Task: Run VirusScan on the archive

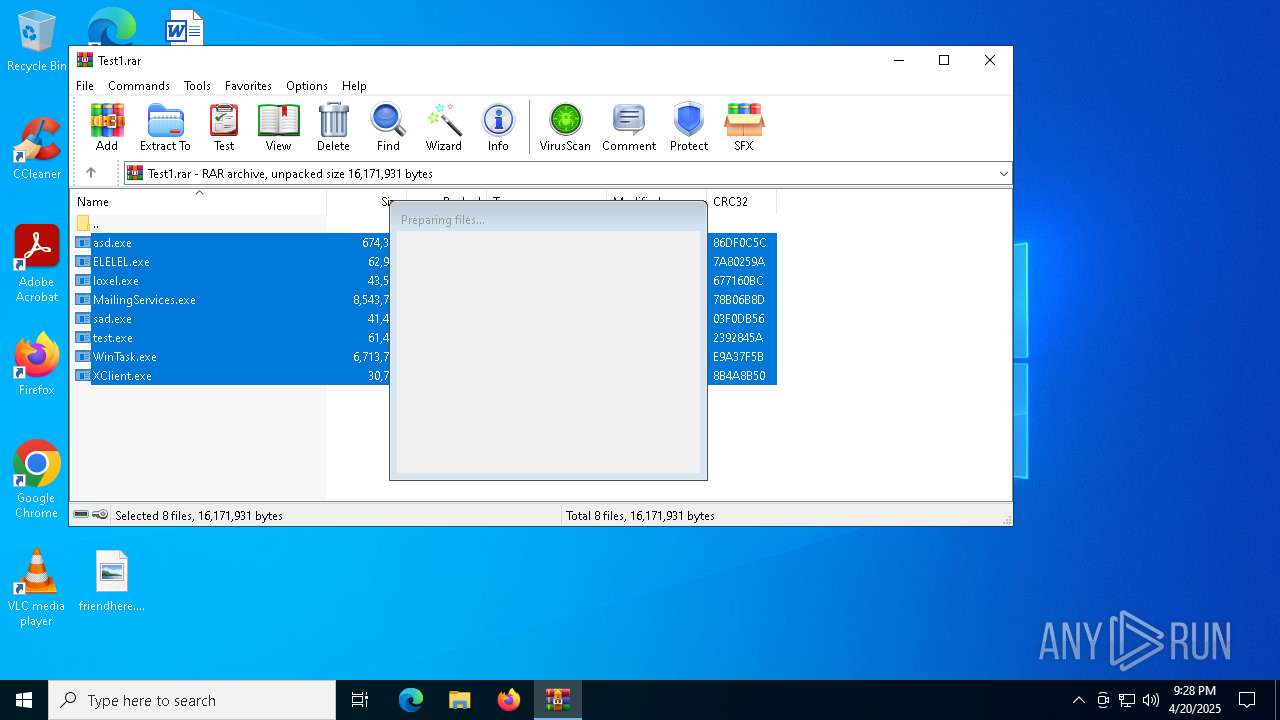Action: pyautogui.click(x=565, y=127)
